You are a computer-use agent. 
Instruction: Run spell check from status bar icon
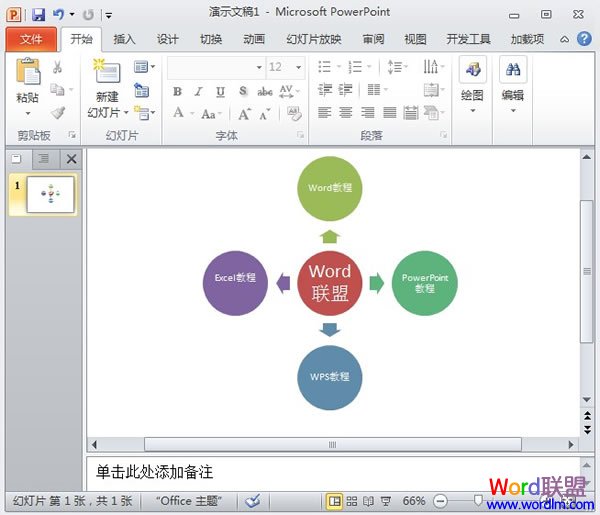click(253, 501)
